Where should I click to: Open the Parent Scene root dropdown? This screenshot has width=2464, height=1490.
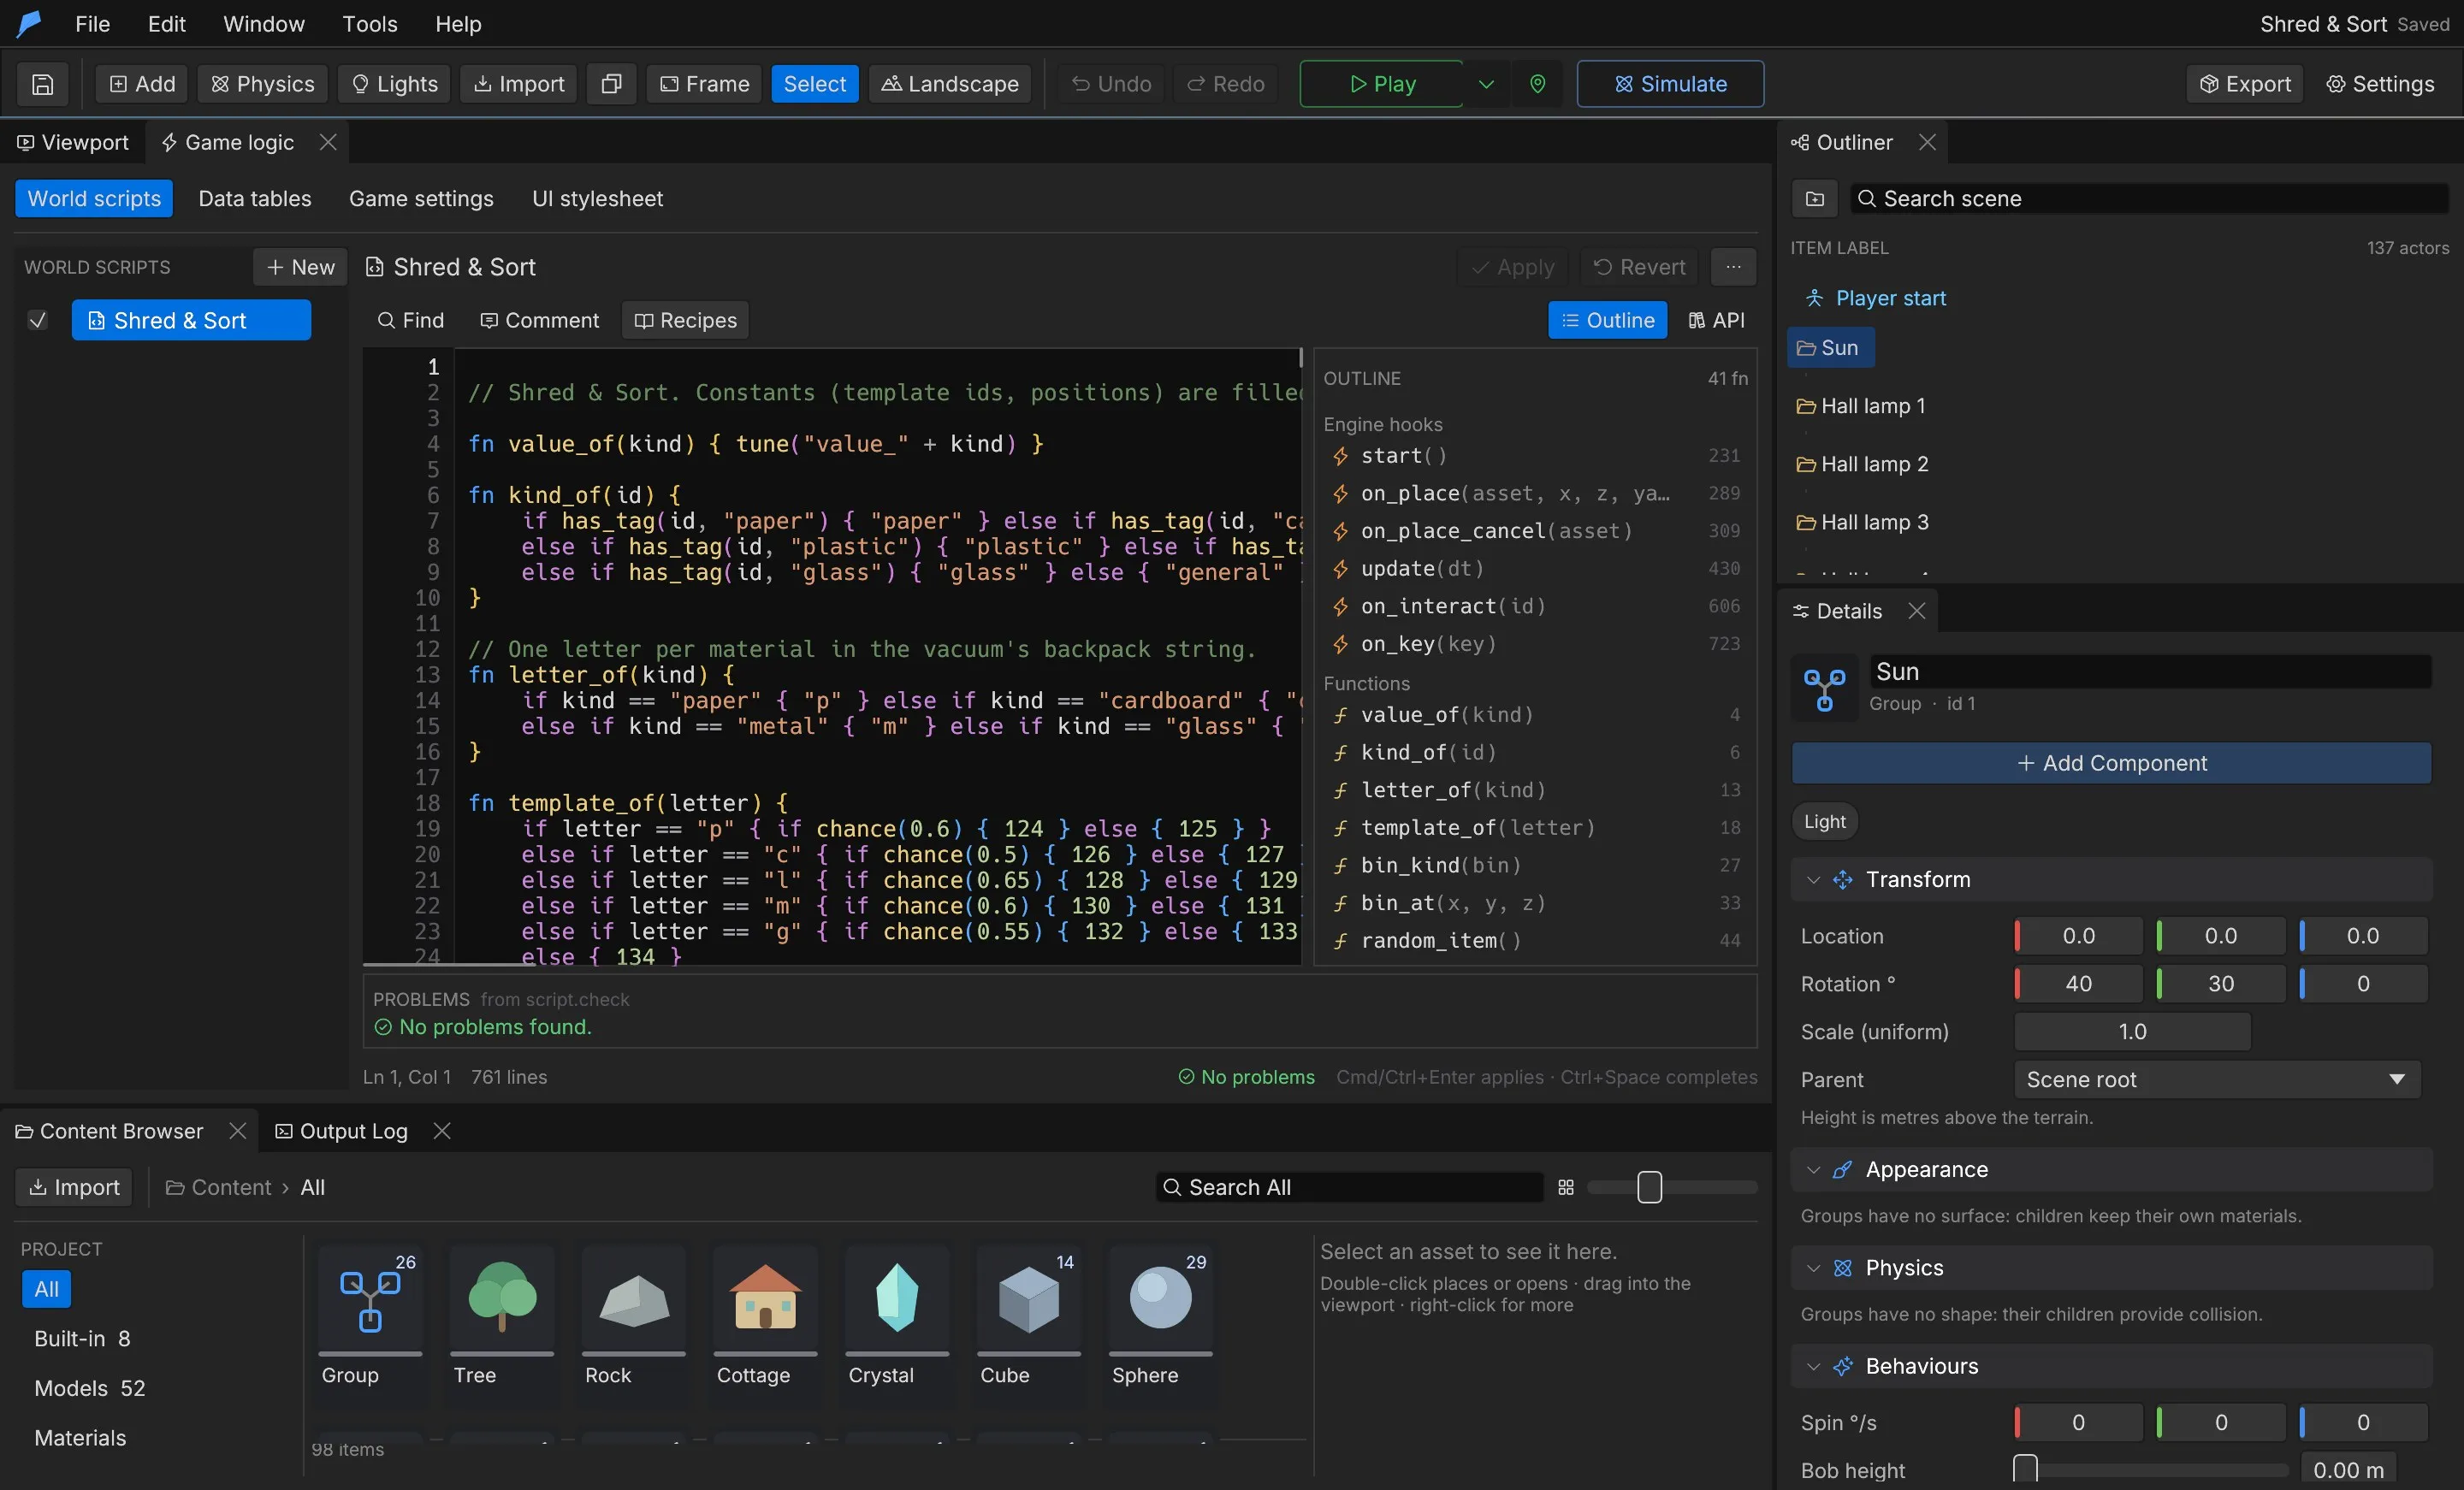2216,1079
